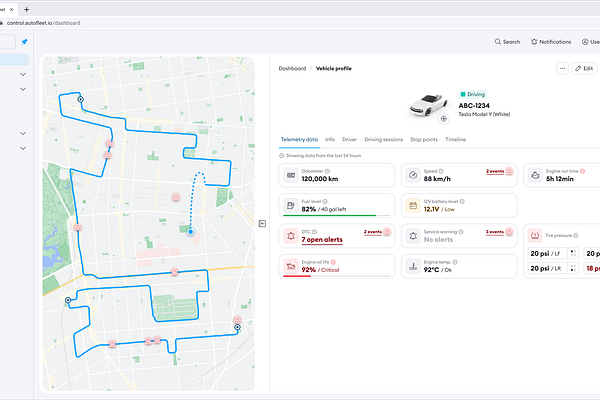
Task: Open Search in the top bar
Action: (x=507, y=42)
